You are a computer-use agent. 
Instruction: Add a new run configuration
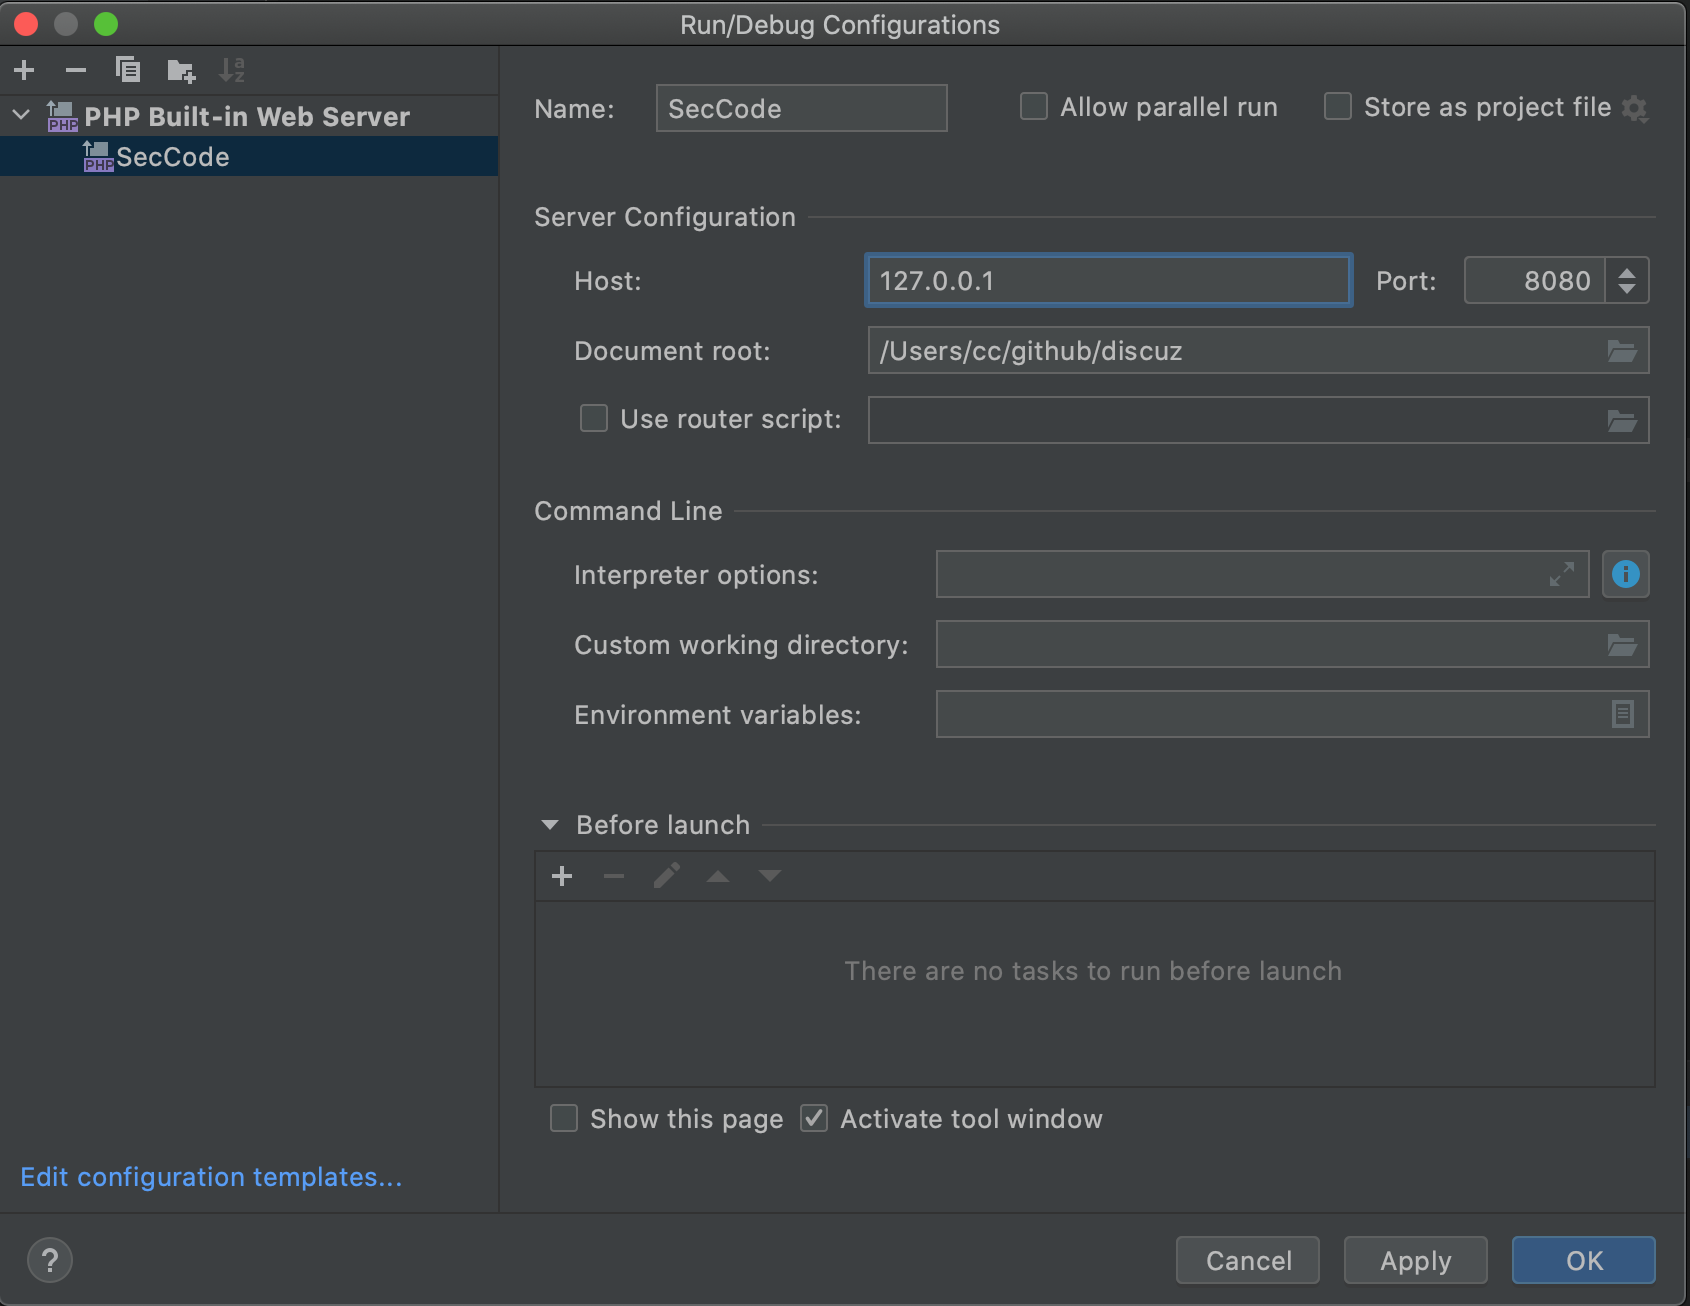(24, 70)
